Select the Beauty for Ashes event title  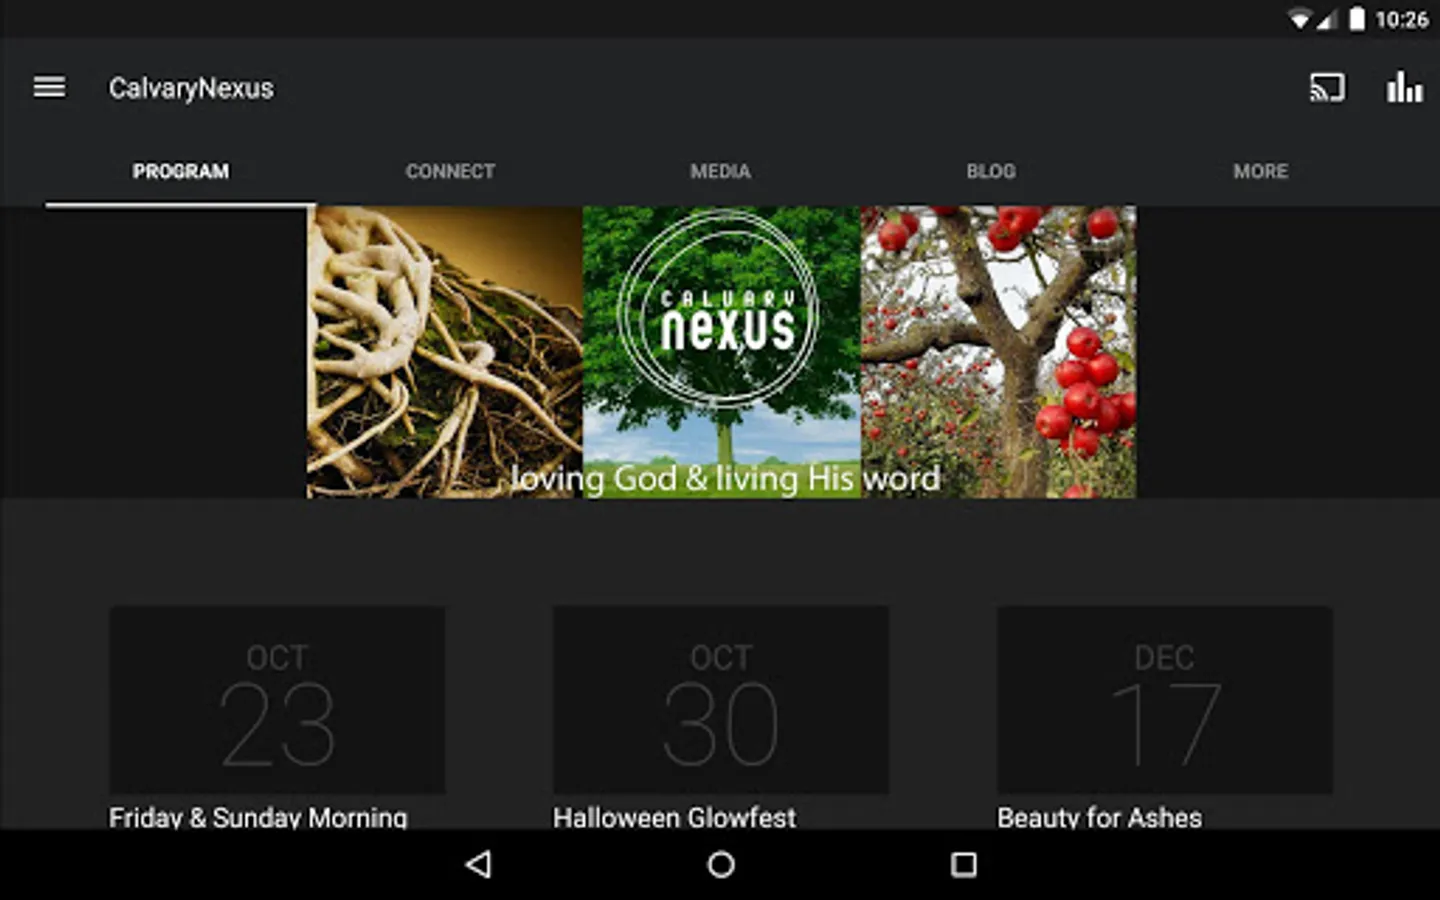(1100, 817)
